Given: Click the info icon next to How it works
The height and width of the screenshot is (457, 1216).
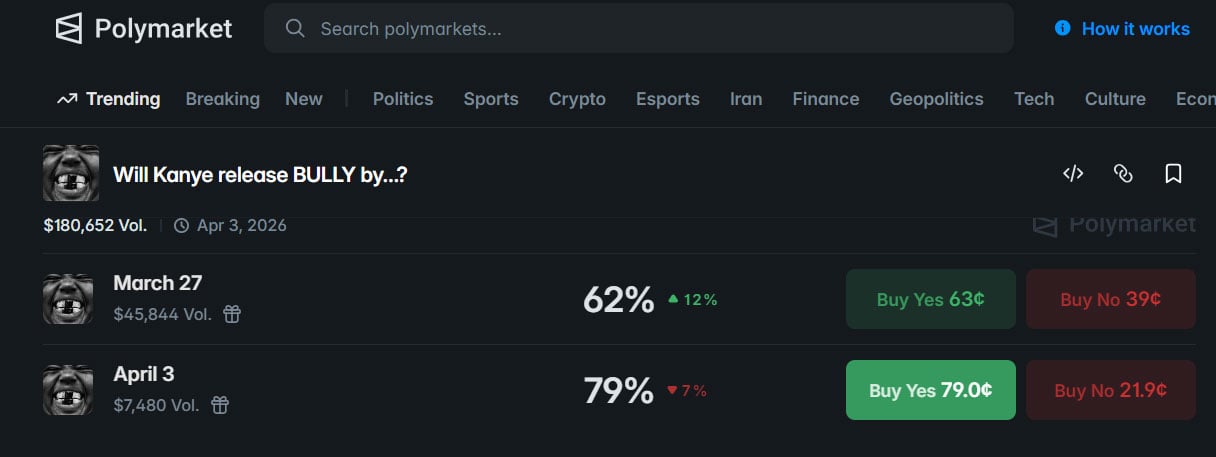Looking at the screenshot, I should pyautogui.click(x=1063, y=29).
